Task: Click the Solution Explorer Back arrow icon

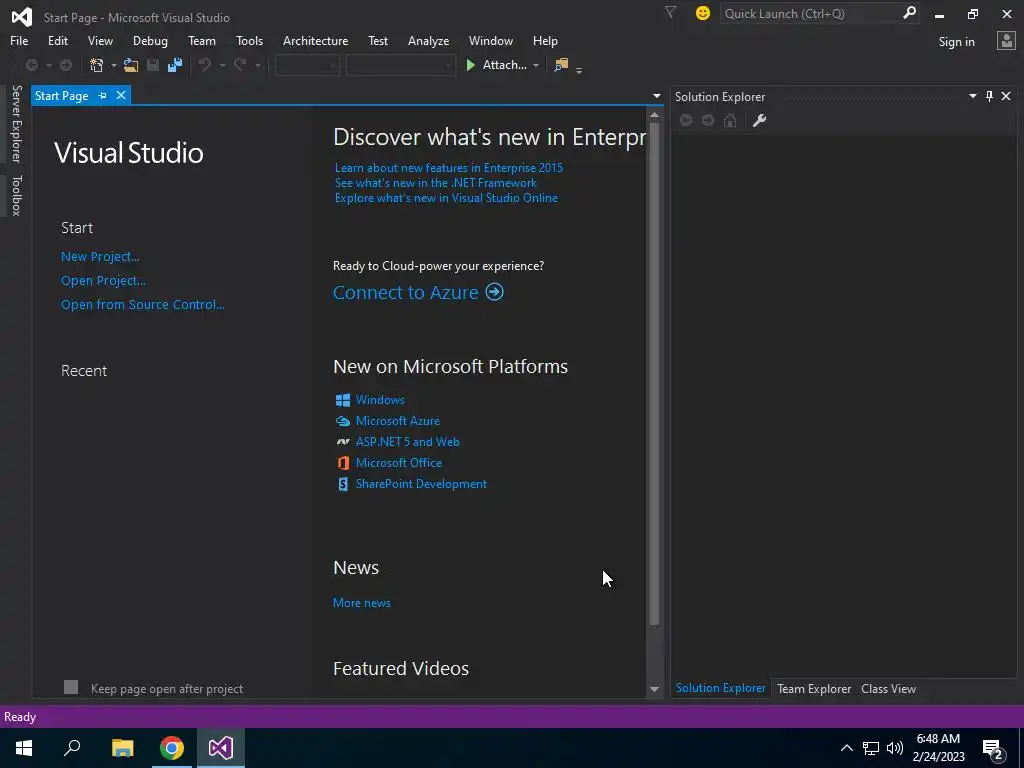Action: (686, 120)
